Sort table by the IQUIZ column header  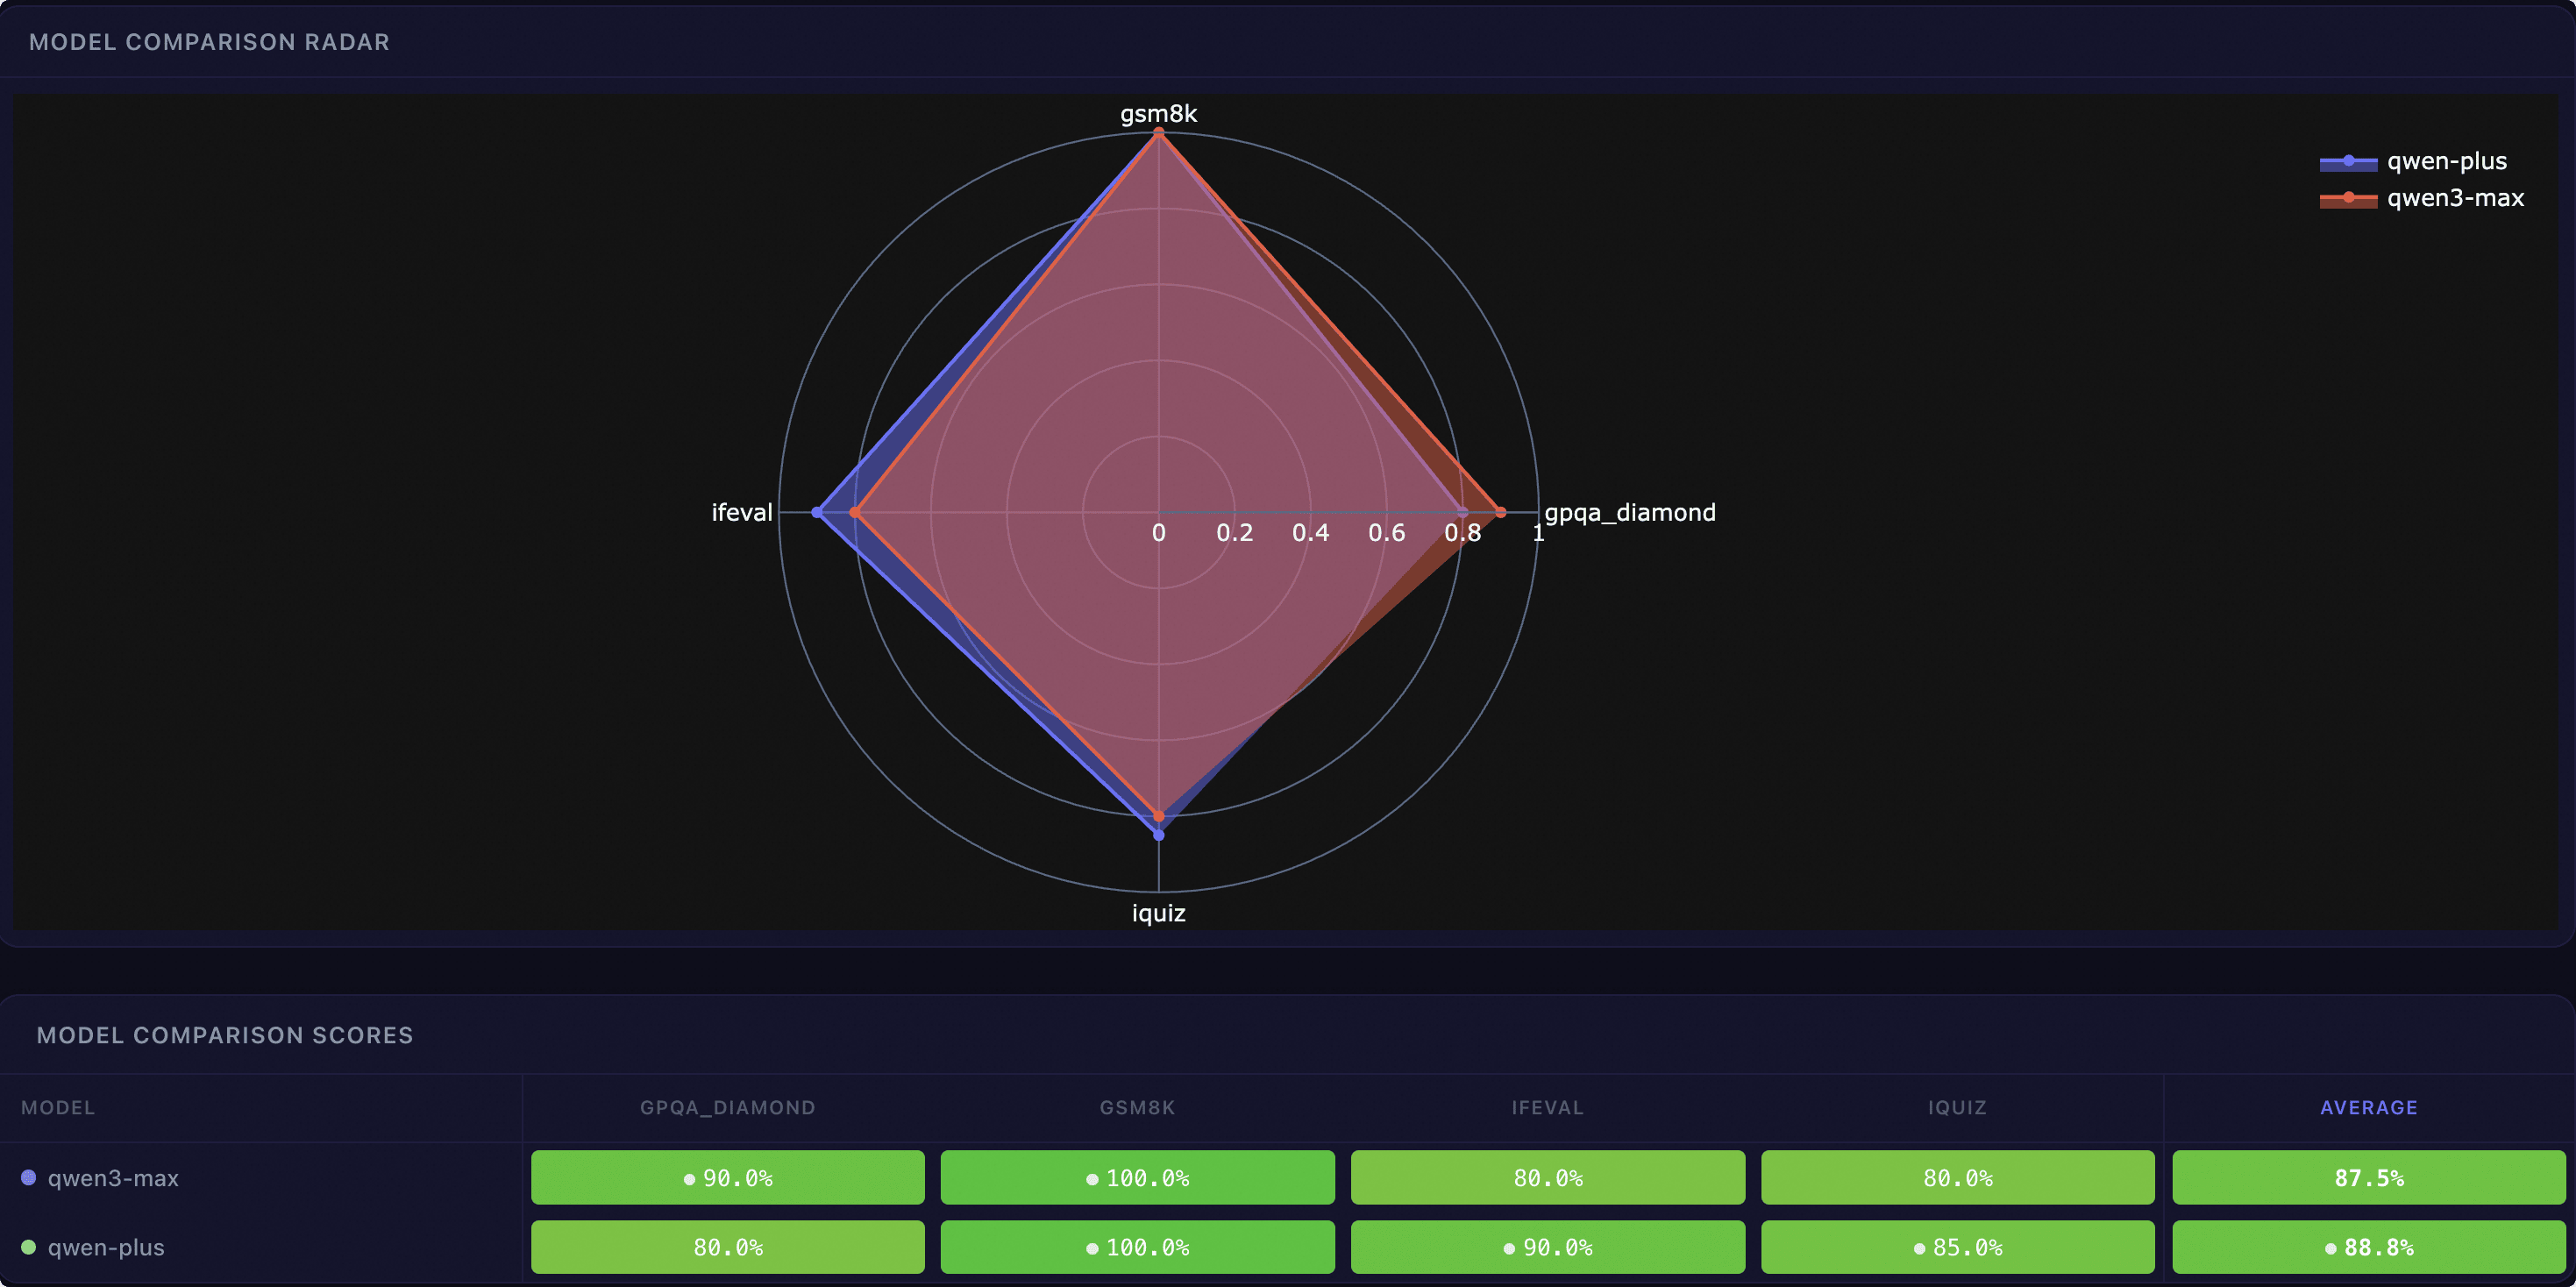pyautogui.click(x=1958, y=1108)
